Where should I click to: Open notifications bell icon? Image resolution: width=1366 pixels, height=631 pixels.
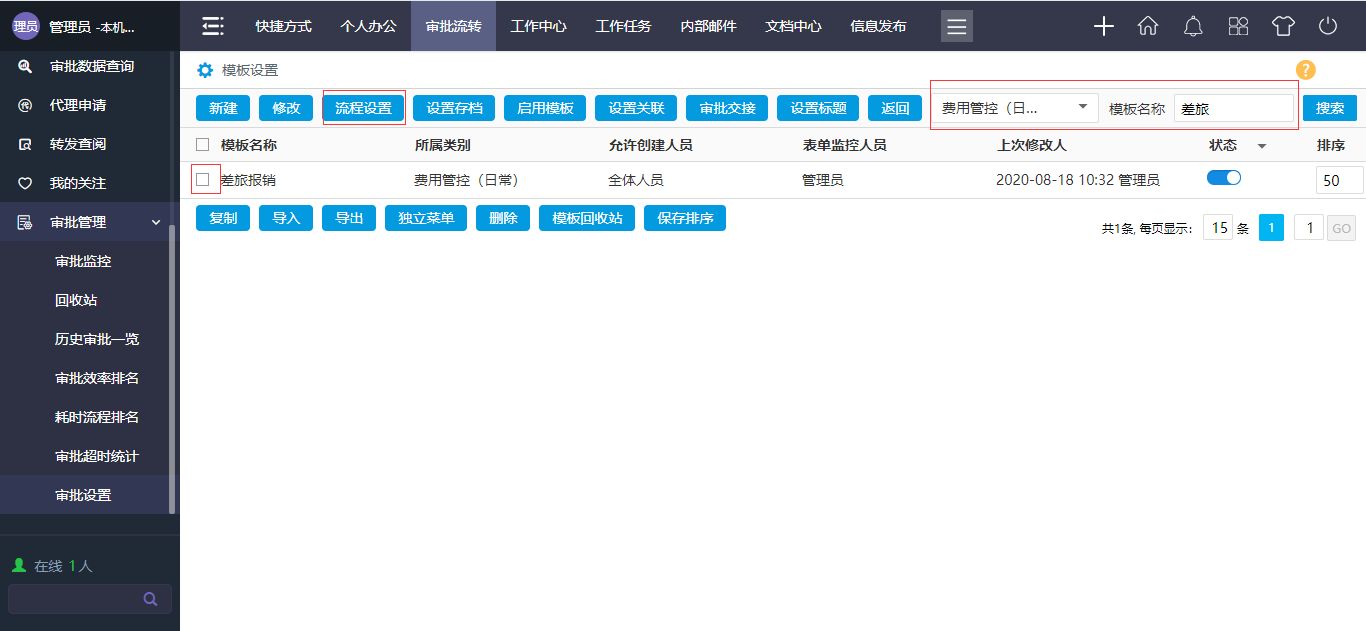pyautogui.click(x=1193, y=26)
